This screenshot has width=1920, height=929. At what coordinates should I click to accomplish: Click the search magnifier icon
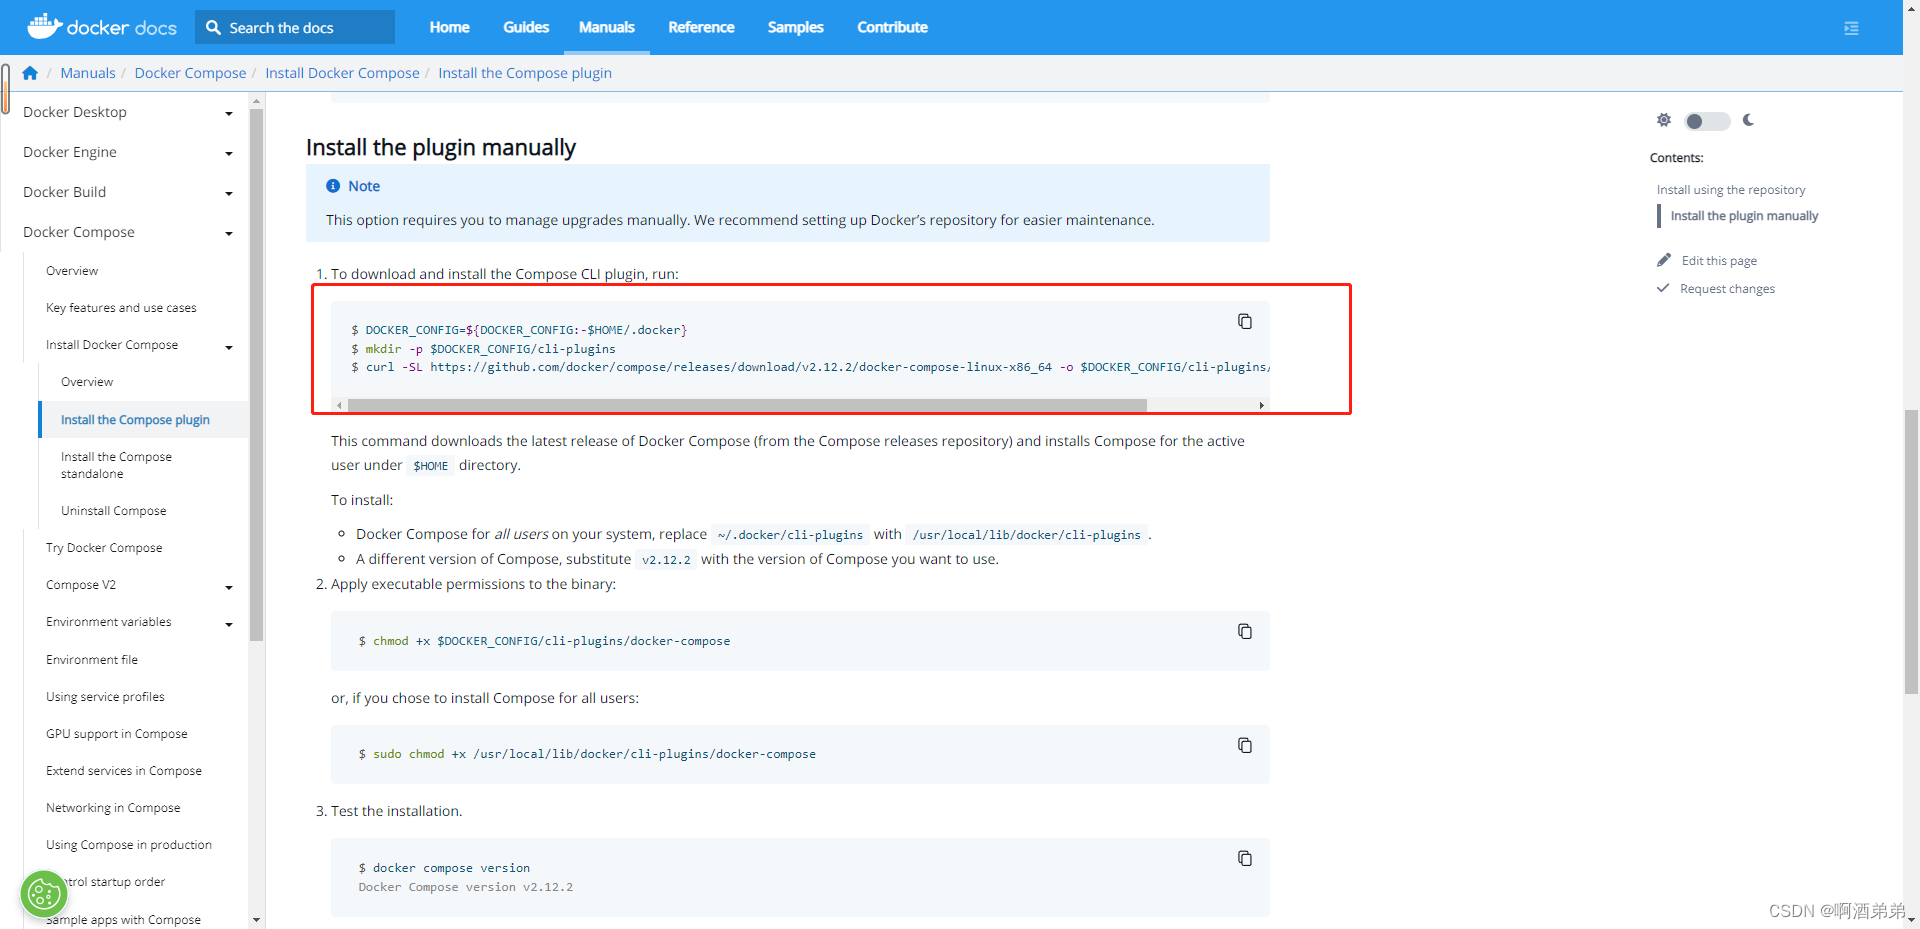pyautogui.click(x=213, y=28)
